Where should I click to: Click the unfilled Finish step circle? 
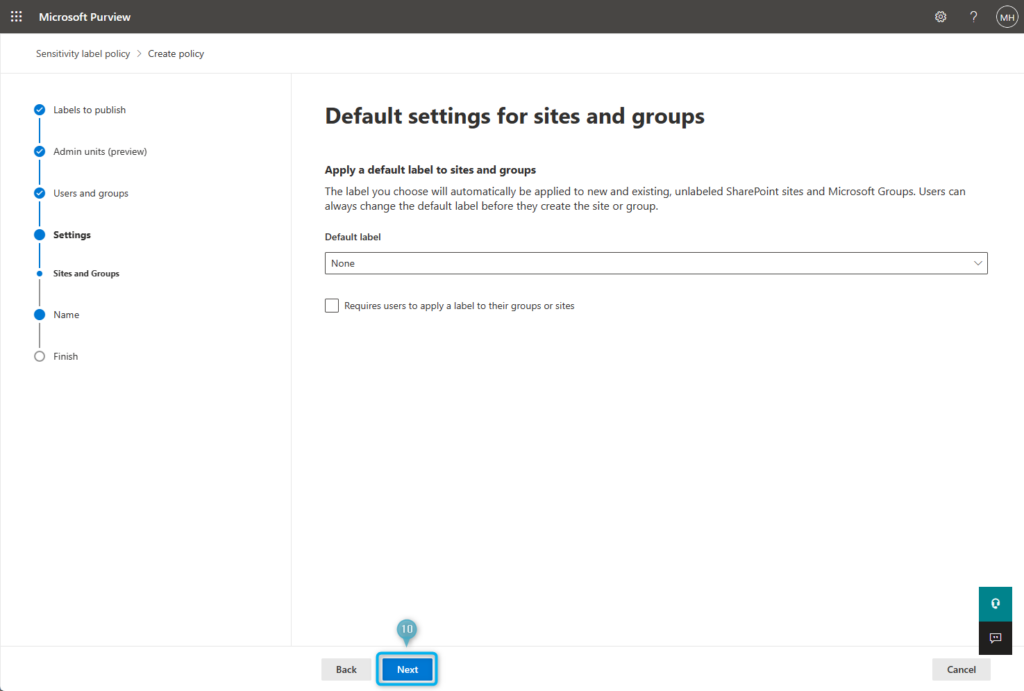(39, 356)
